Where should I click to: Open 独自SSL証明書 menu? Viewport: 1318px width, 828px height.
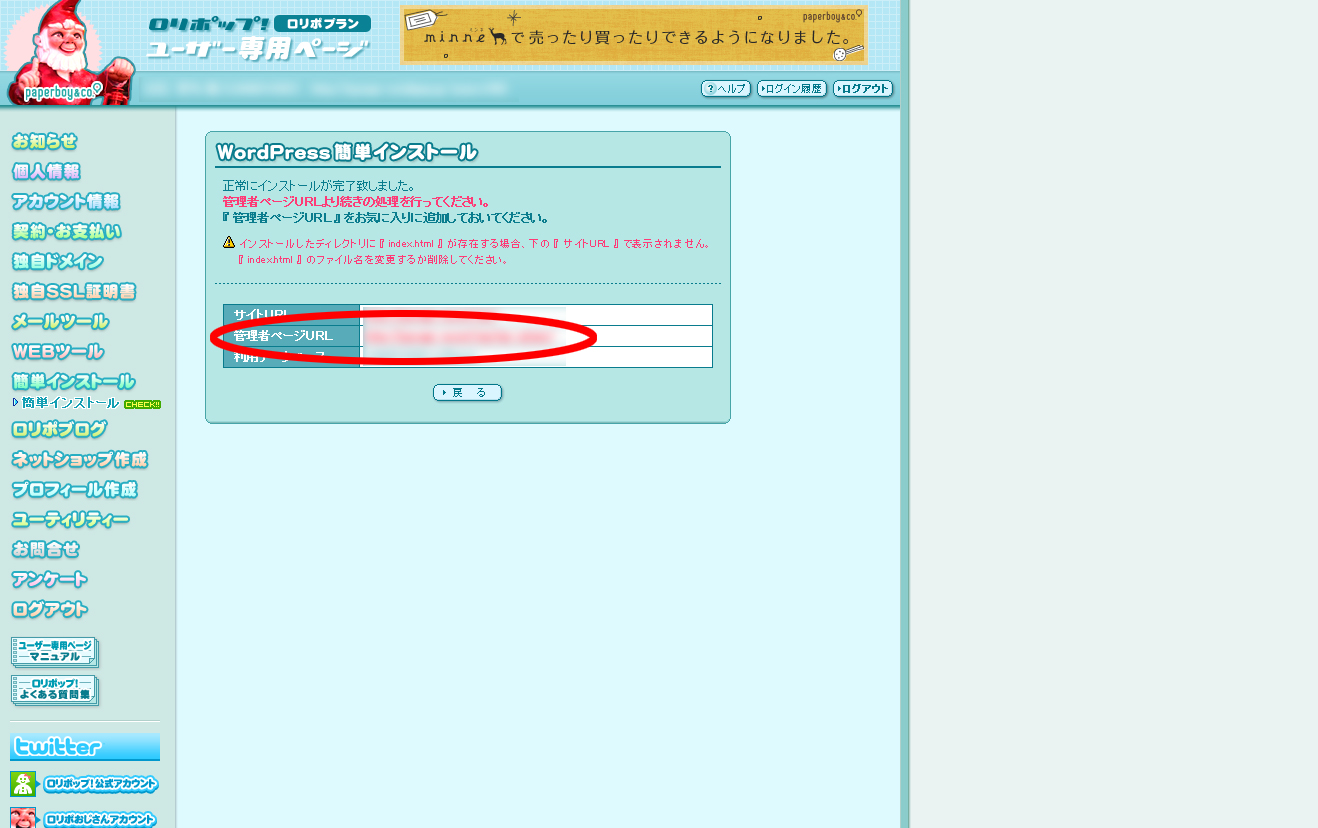[x=74, y=292]
